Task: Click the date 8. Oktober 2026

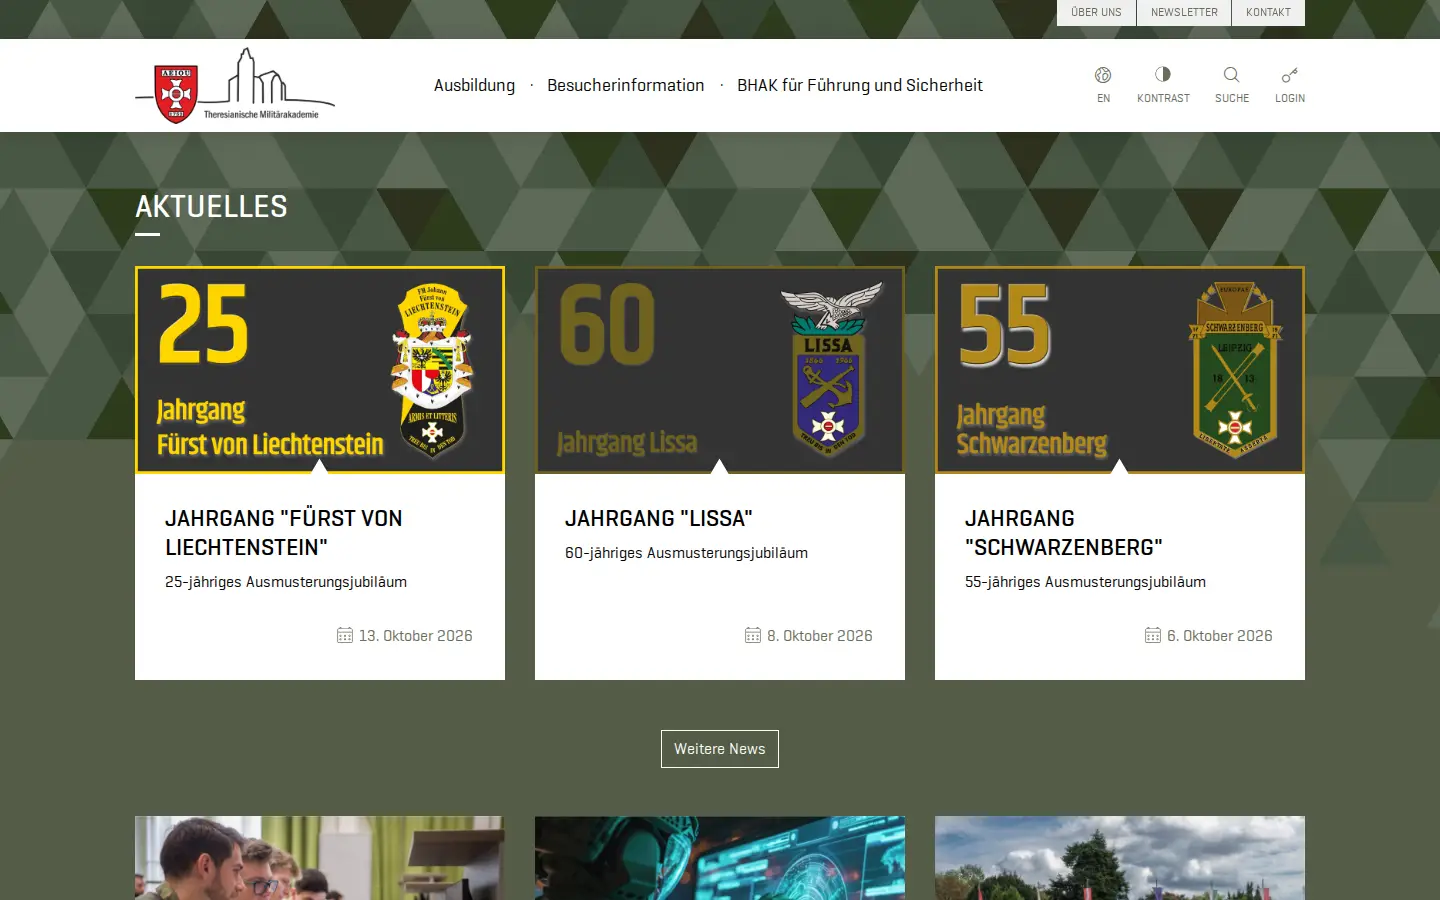Action: point(820,636)
